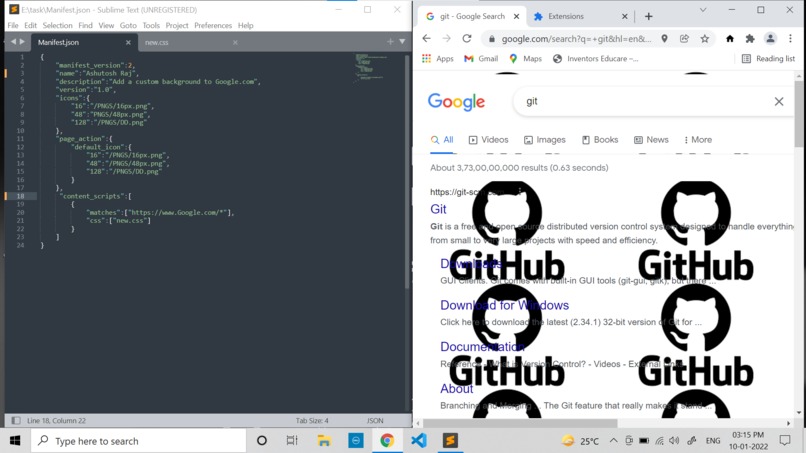Toggle the side bar icon in status bar
This screenshot has width=806, height=453.
[16, 421]
